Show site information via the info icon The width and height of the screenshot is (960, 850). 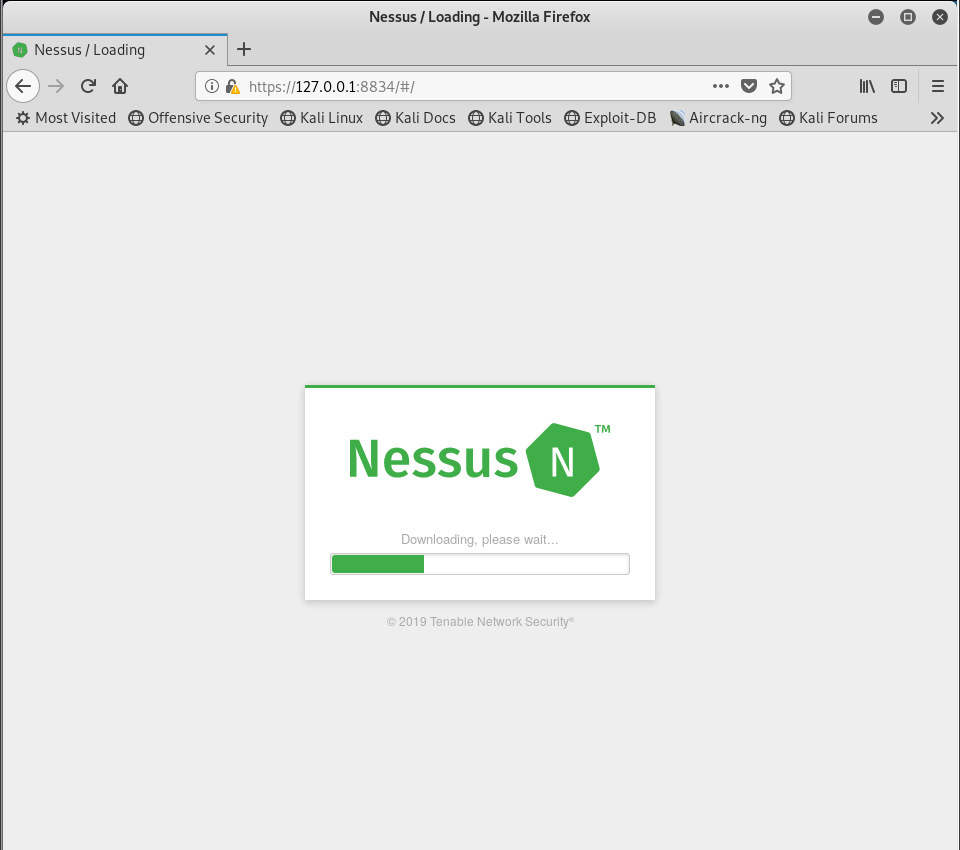(212, 86)
